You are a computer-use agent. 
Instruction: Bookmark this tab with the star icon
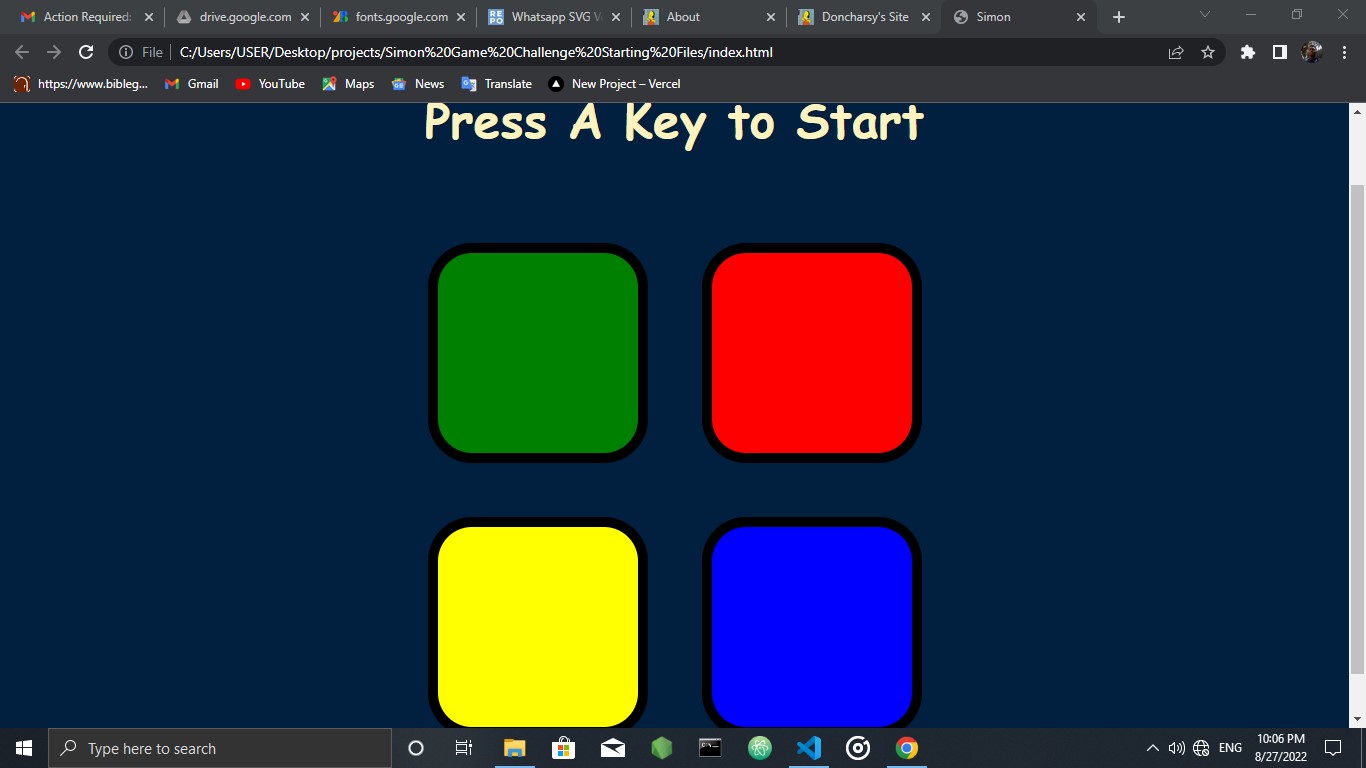[x=1208, y=52]
